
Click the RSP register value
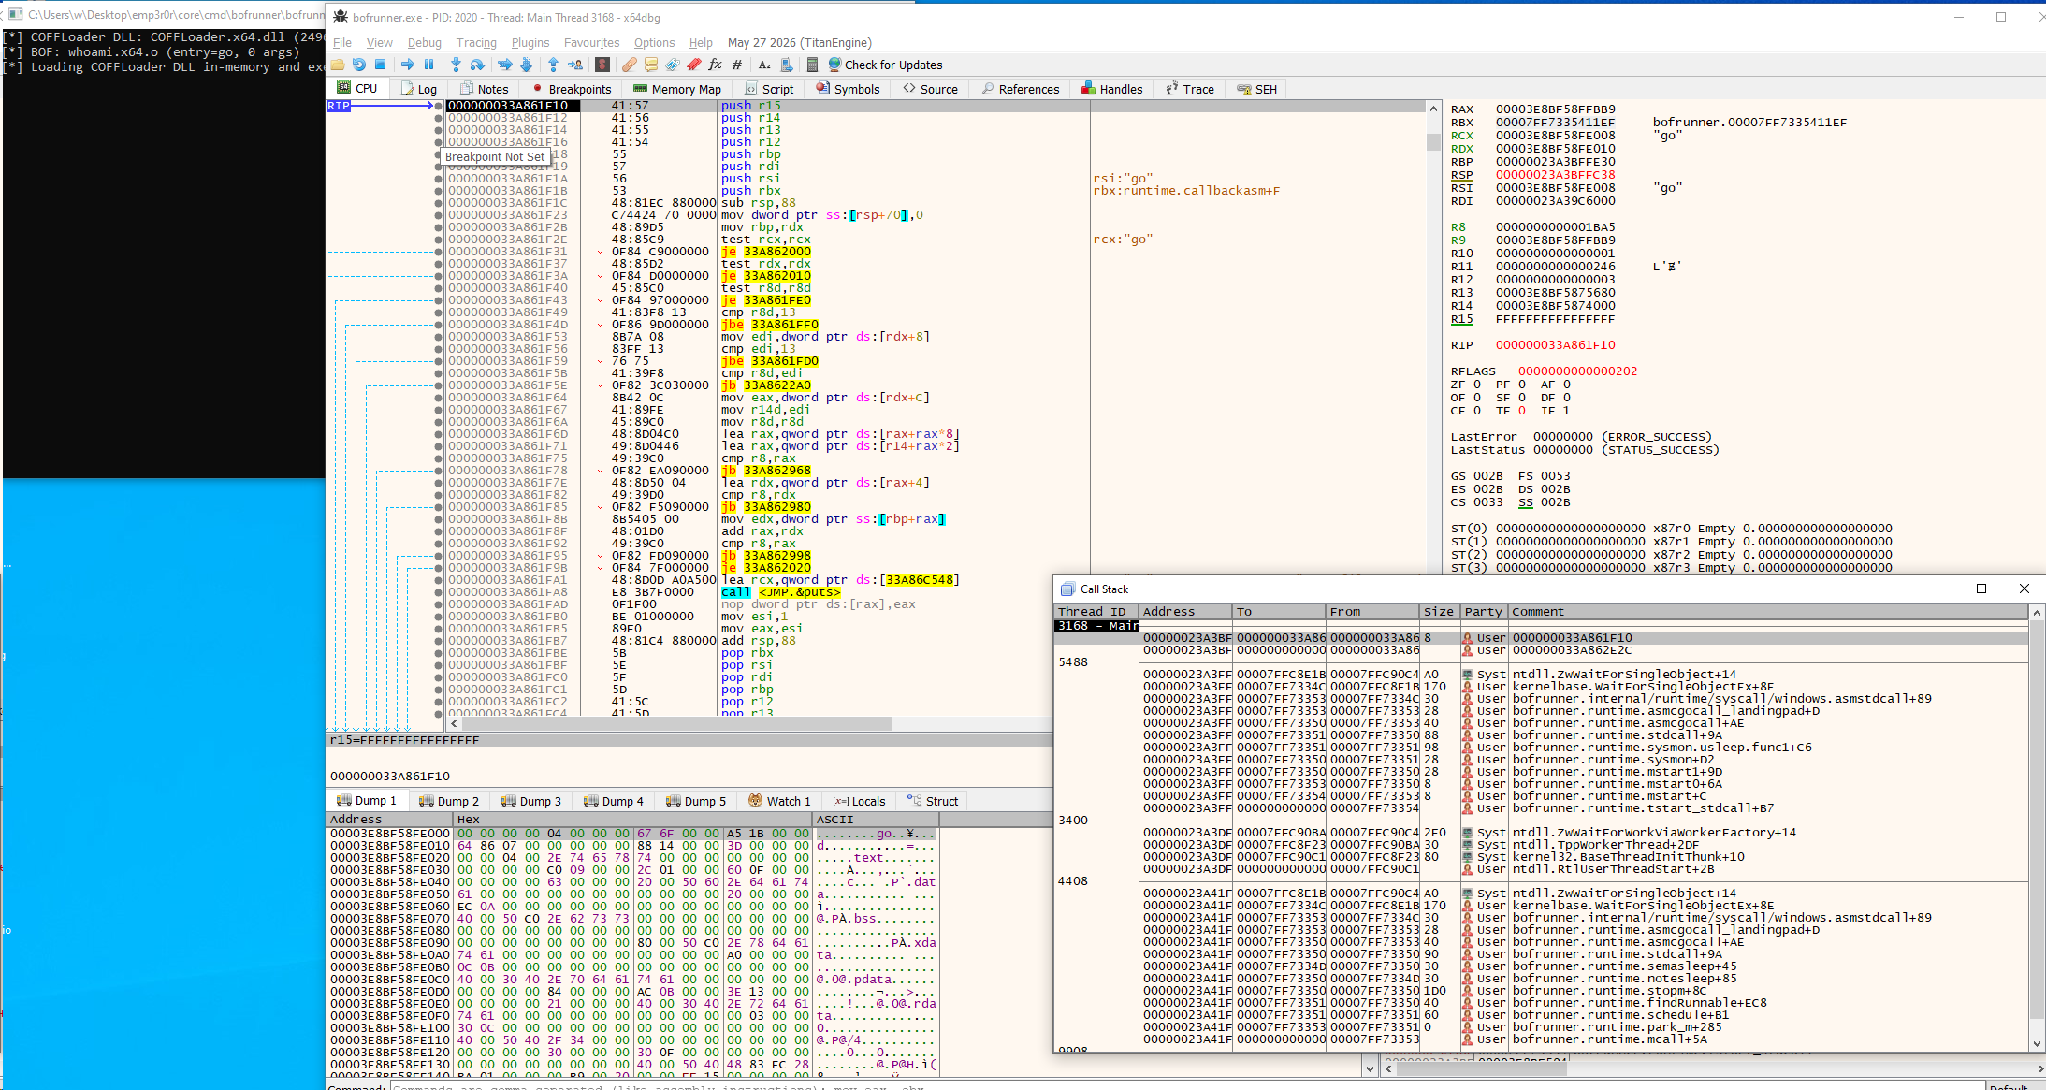(1555, 175)
